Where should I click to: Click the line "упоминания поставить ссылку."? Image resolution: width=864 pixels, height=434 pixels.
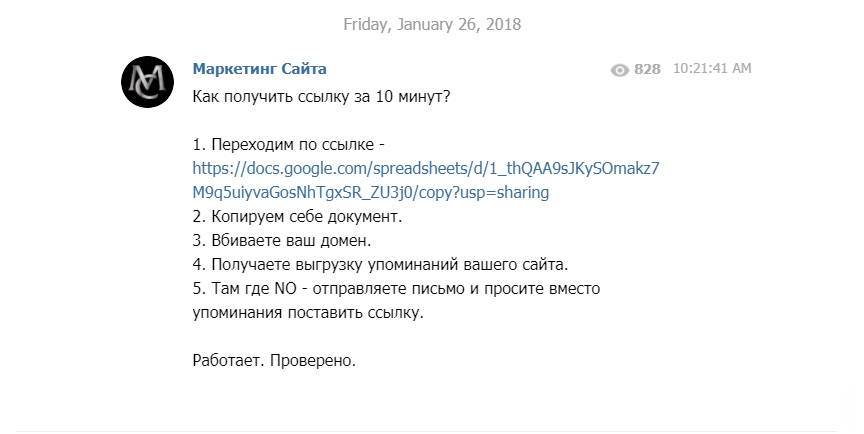coord(308,312)
